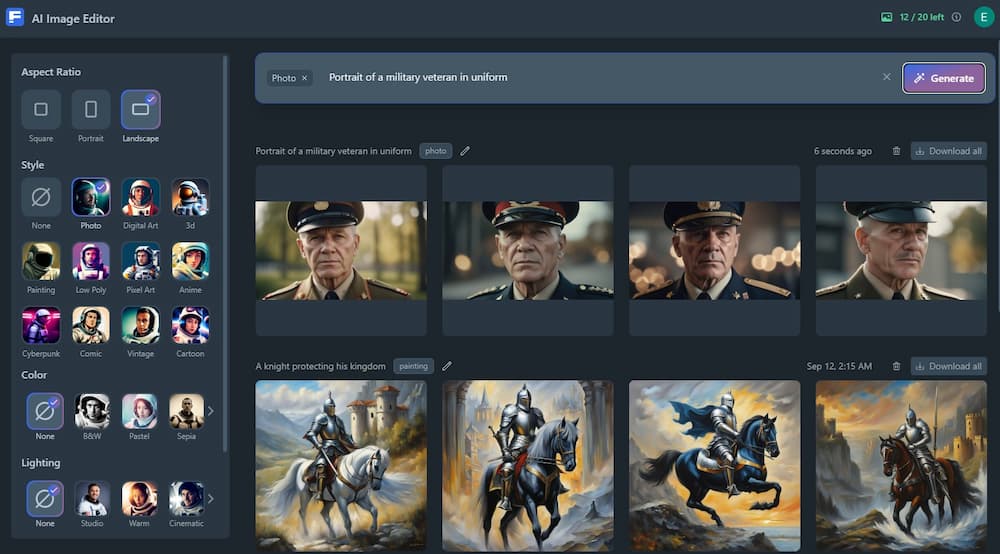Screen dimensions: 1000x554
Task: Choose the Pixel Art style
Action: click(x=141, y=261)
